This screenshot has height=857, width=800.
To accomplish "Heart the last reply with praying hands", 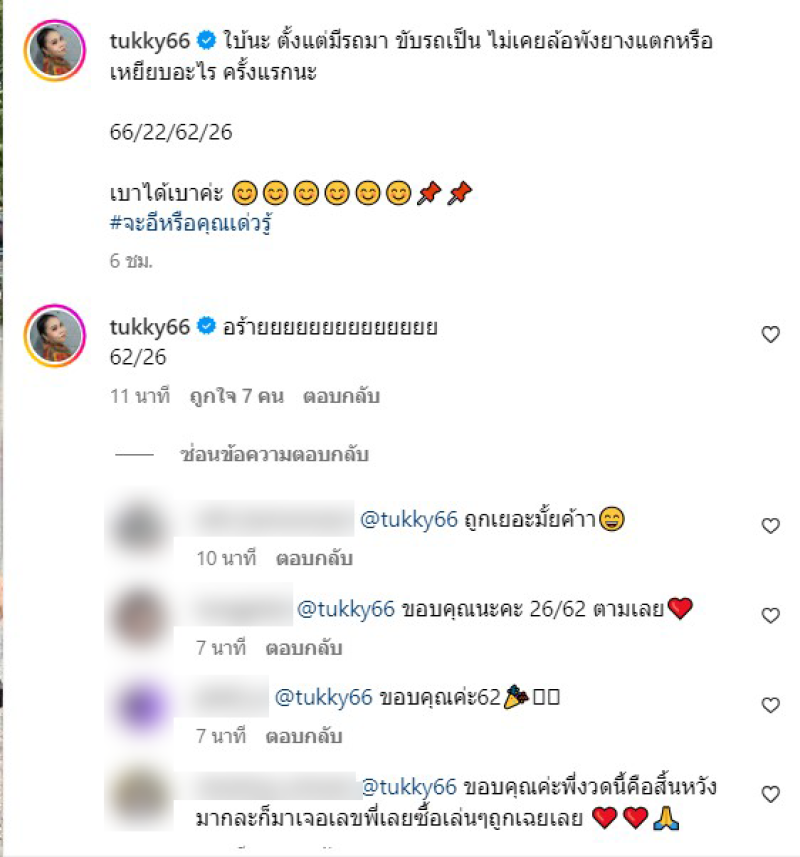I will (x=770, y=794).
